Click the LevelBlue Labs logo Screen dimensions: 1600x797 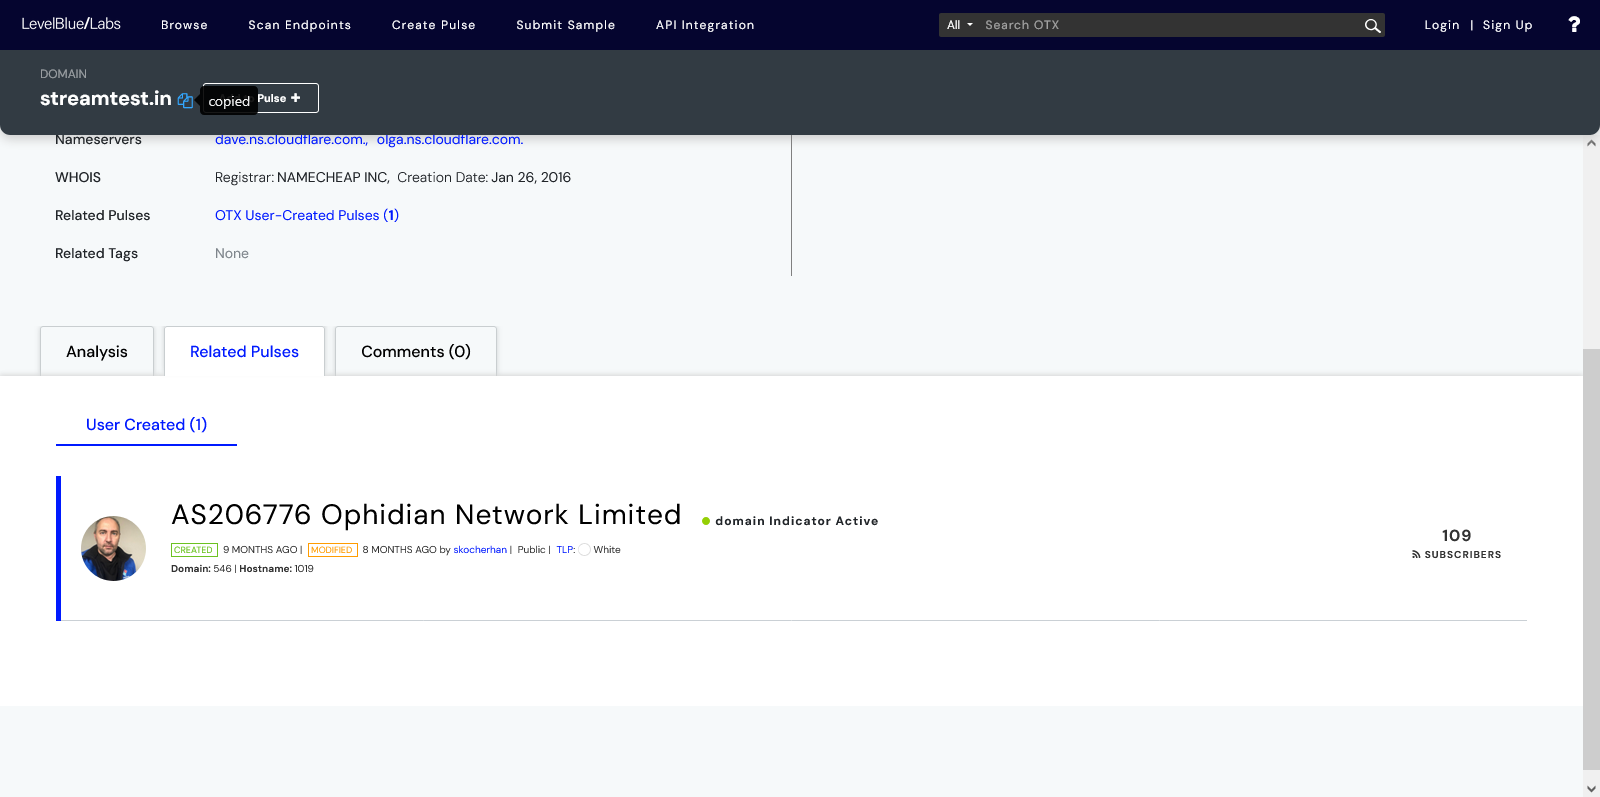click(x=71, y=24)
